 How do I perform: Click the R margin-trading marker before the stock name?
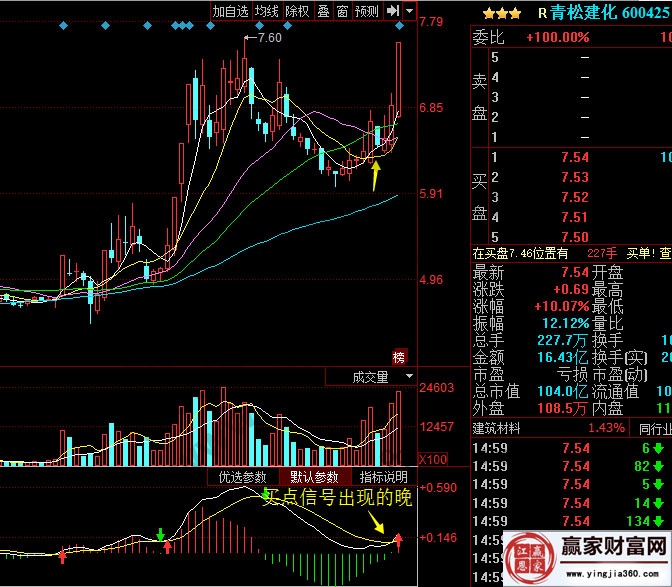coord(542,13)
